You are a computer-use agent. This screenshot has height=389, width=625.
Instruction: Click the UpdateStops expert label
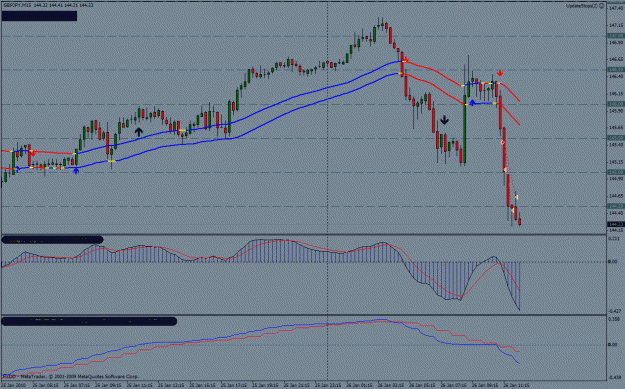point(582,6)
